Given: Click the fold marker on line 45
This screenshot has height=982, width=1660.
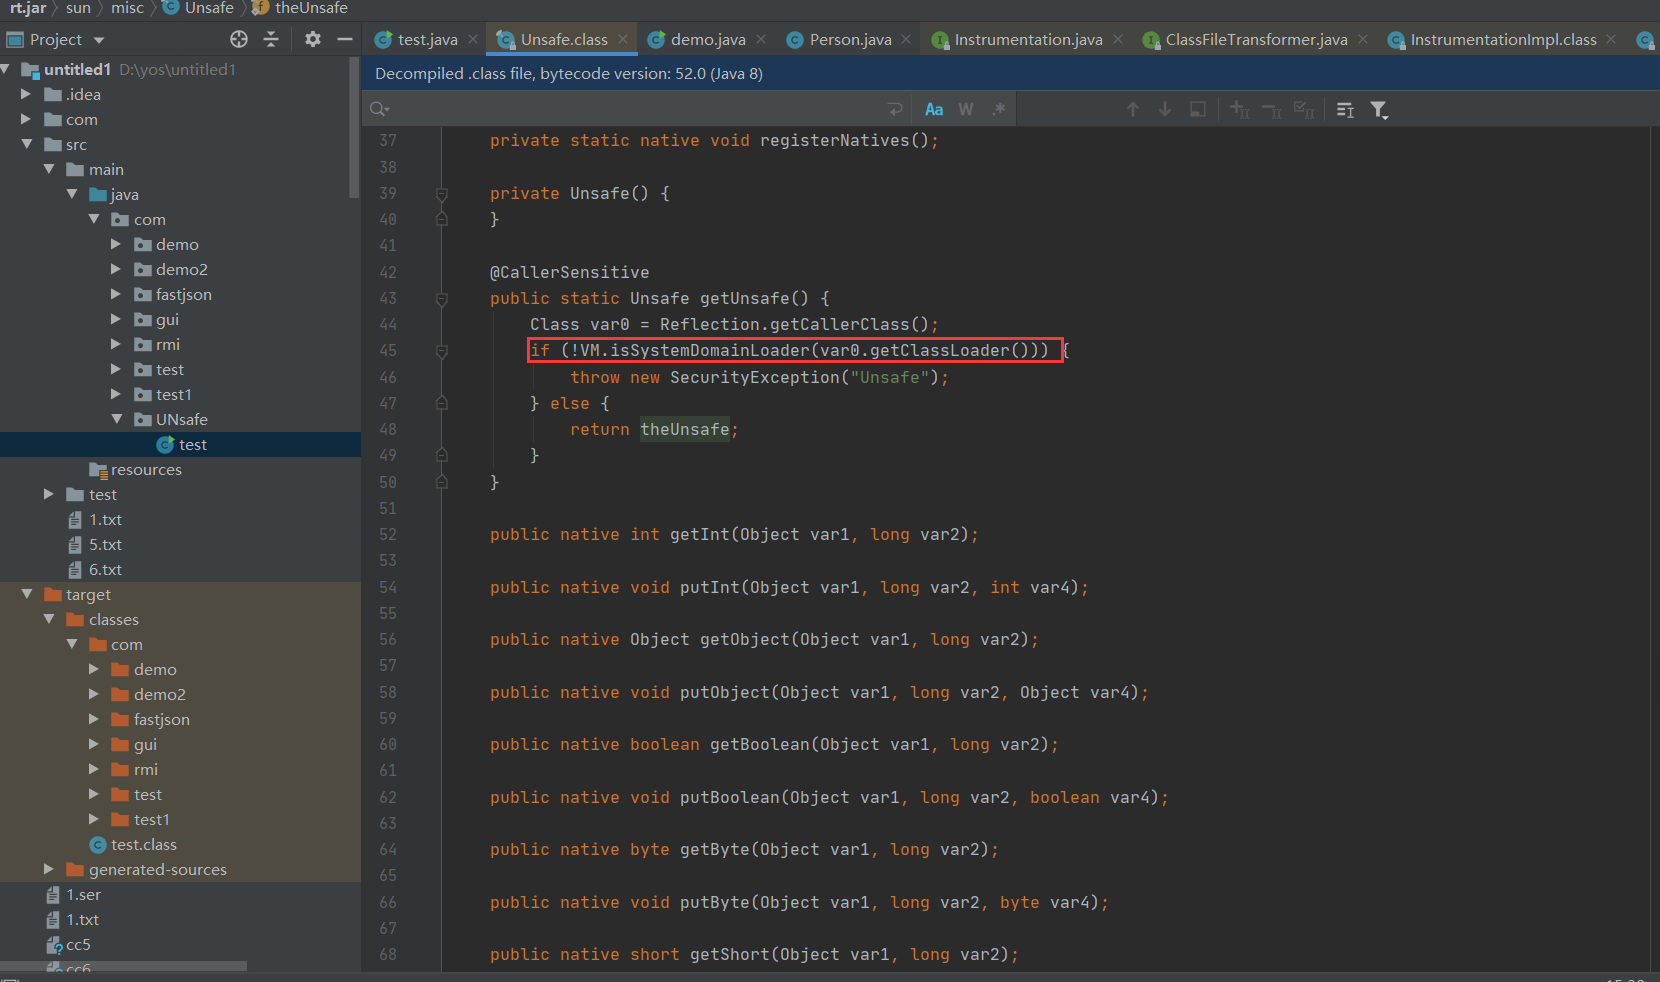Looking at the screenshot, I should pos(442,351).
